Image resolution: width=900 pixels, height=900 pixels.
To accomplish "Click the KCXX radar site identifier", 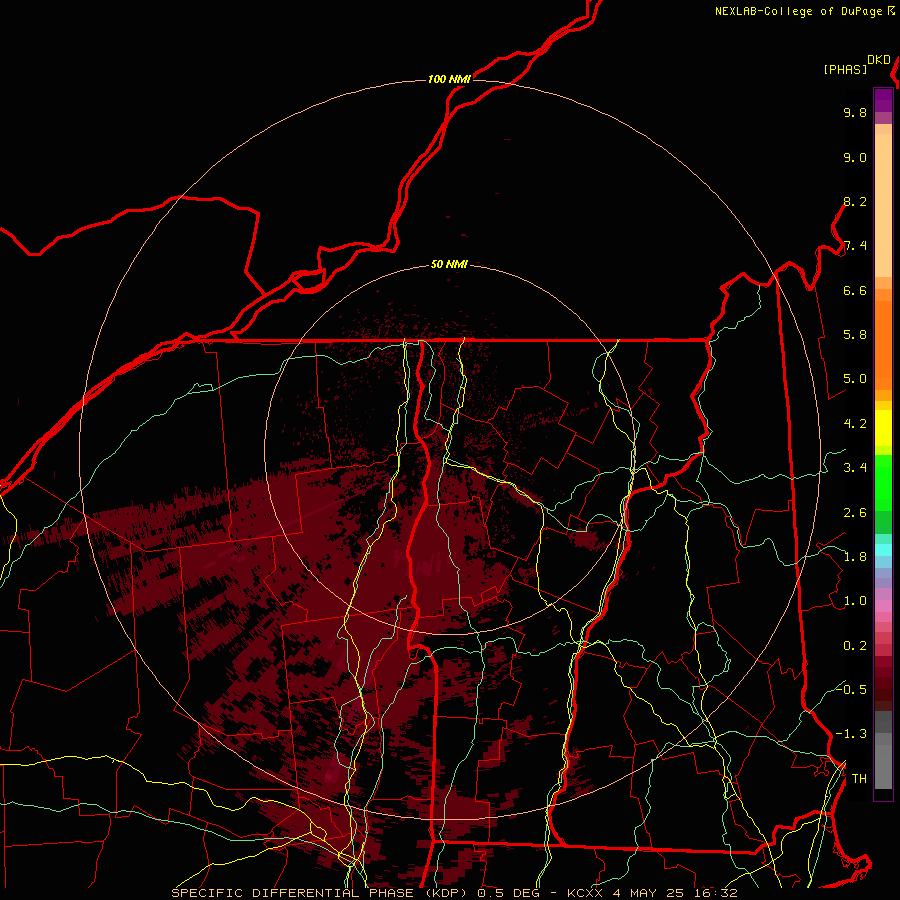I will (585, 893).
